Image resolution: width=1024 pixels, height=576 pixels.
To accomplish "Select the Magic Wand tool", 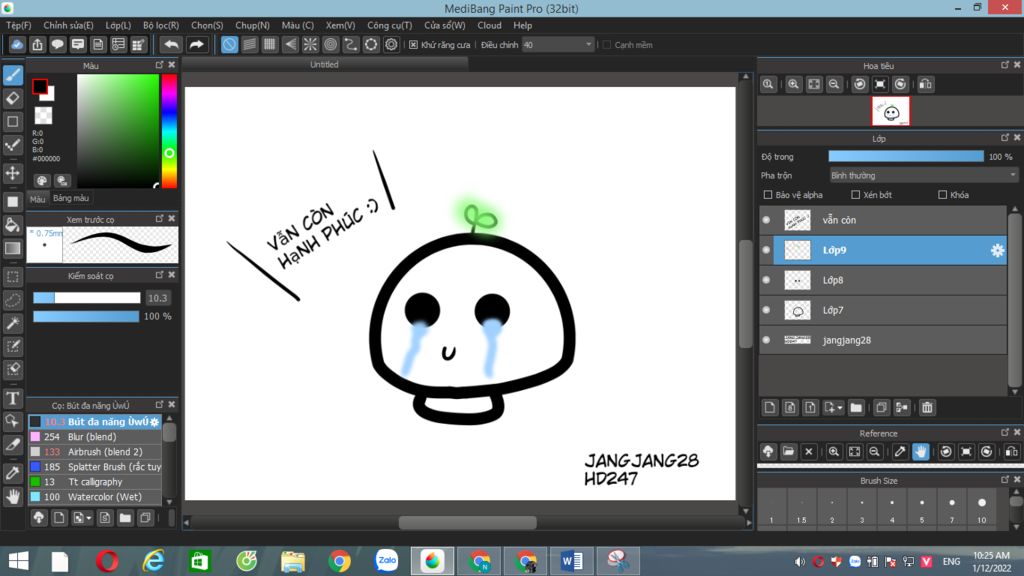I will [x=13, y=323].
